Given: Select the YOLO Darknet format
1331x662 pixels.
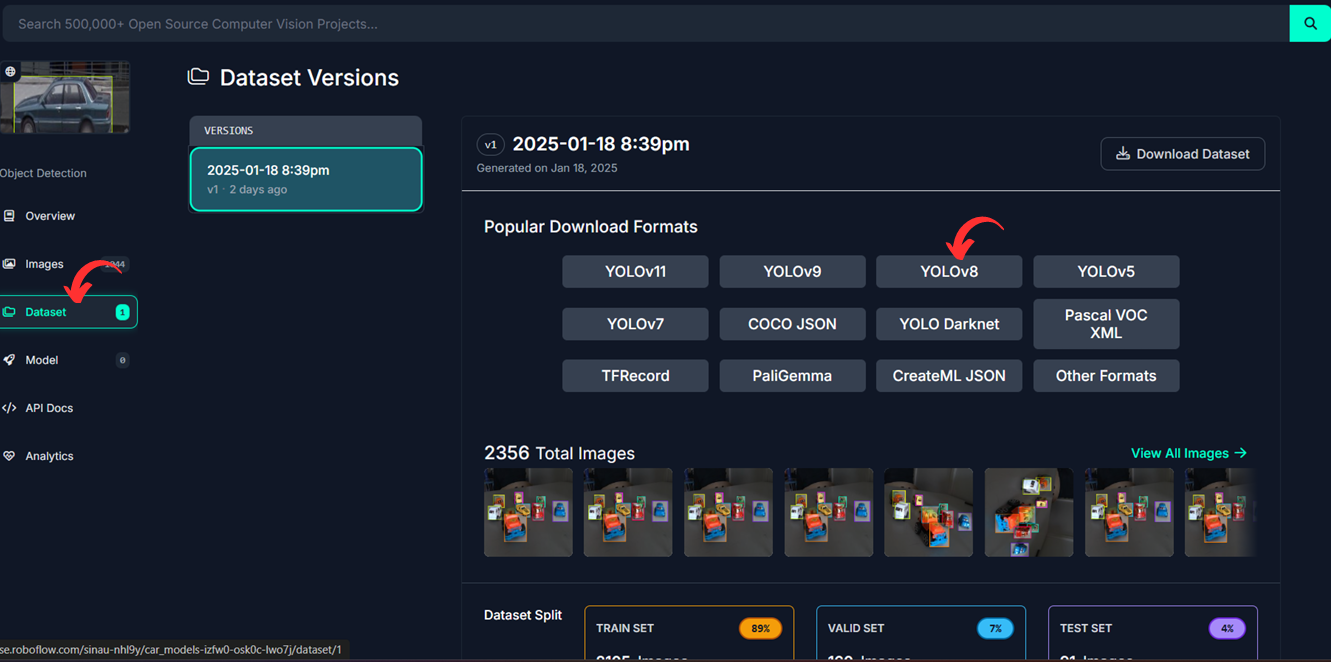Looking at the screenshot, I should pos(949,324).
